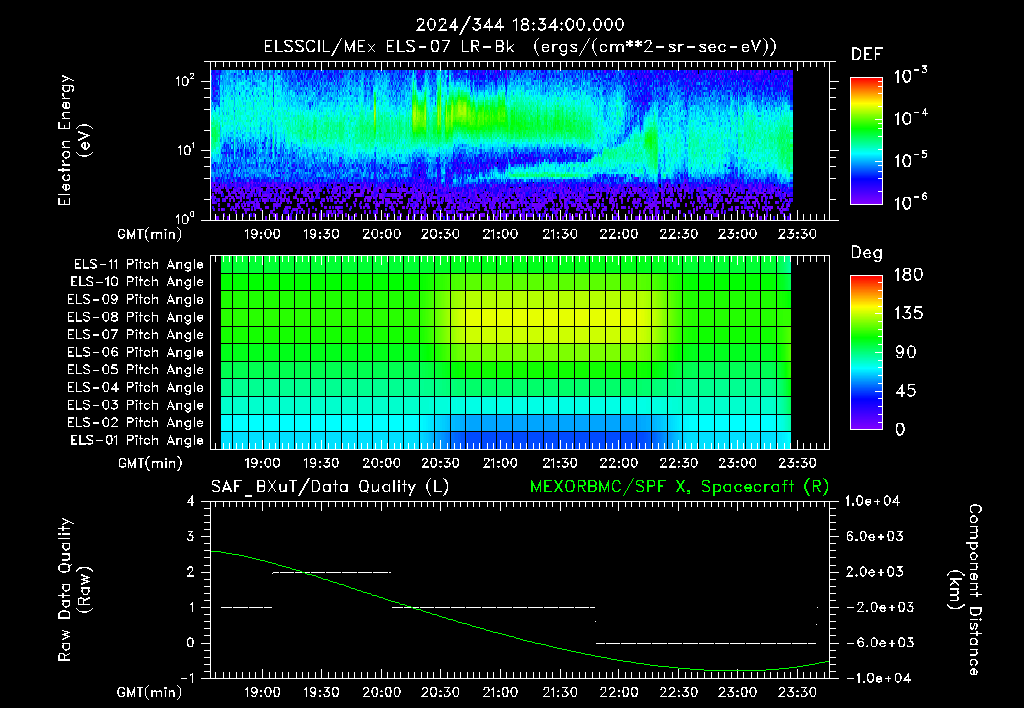The image size is (1024, 708).
Task: Click the 10^1 tick on Electron Energy axis
Action: pos(185,149)
